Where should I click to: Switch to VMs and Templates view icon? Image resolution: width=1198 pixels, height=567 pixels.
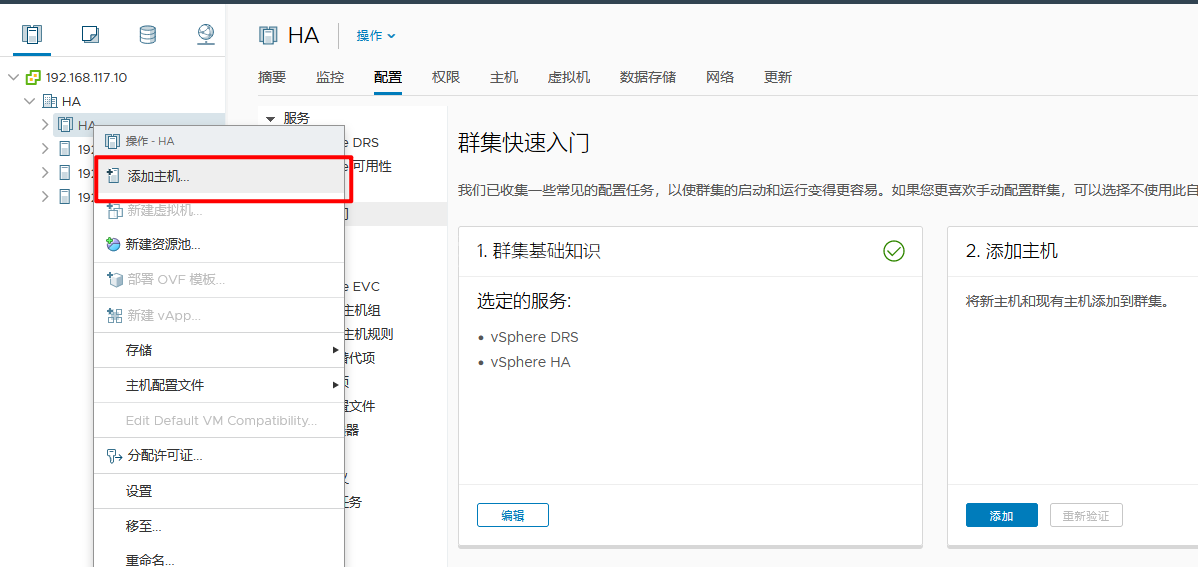tap(90, 35)
